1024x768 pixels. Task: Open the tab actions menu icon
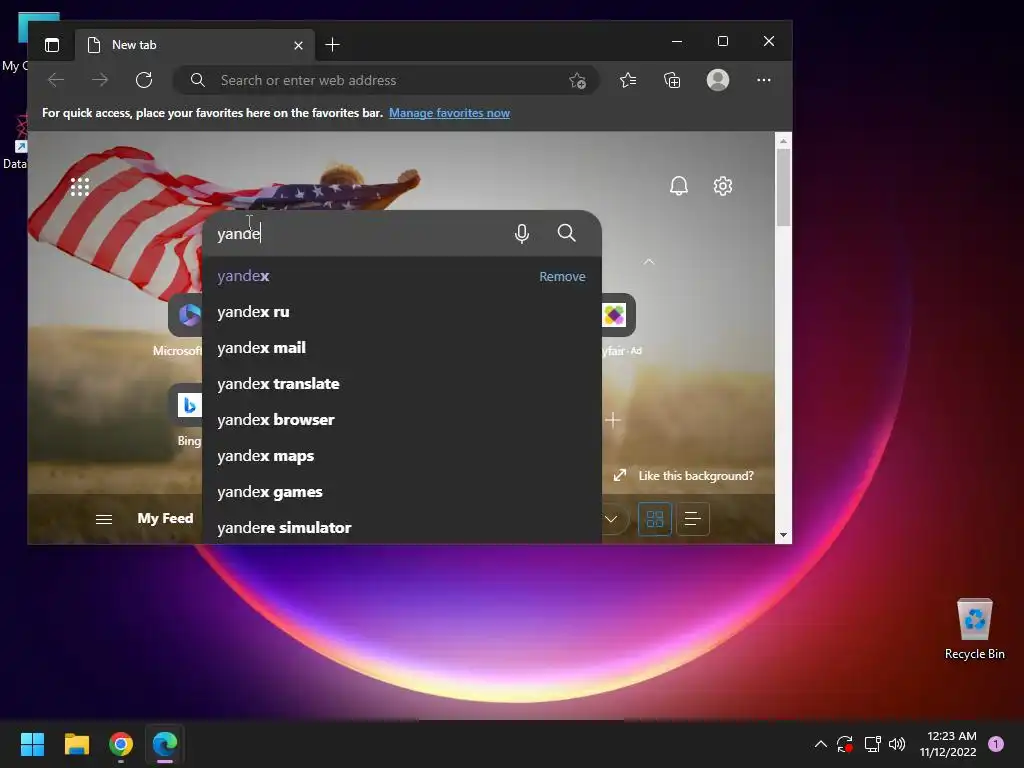[52, 45]
